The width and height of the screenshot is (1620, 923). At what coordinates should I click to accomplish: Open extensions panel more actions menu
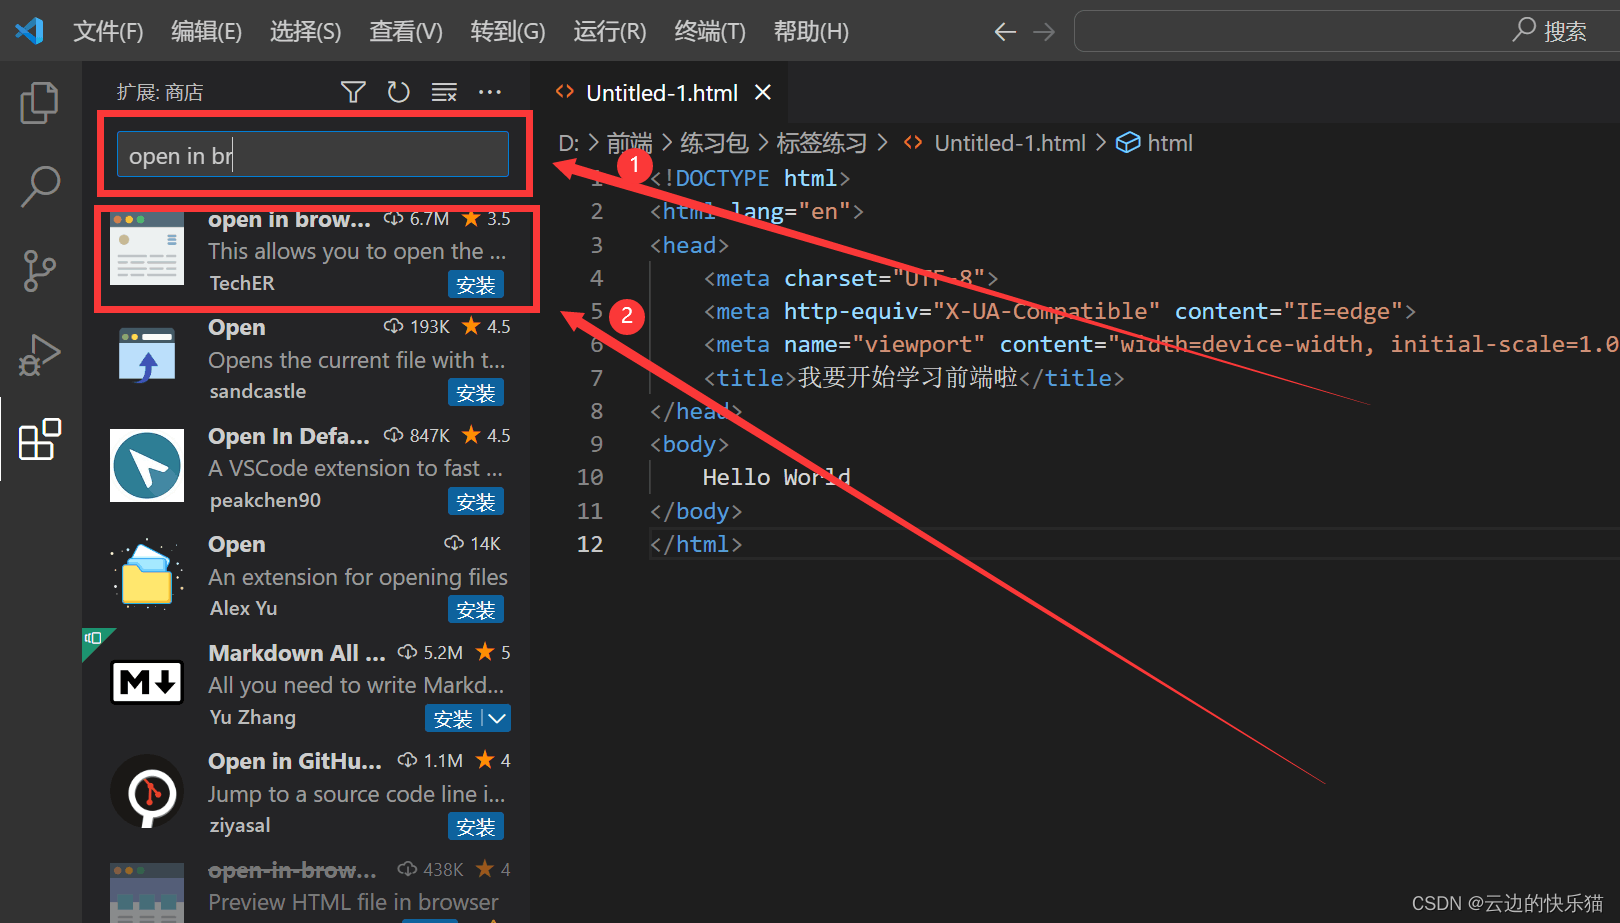click(x=490, y=92)
